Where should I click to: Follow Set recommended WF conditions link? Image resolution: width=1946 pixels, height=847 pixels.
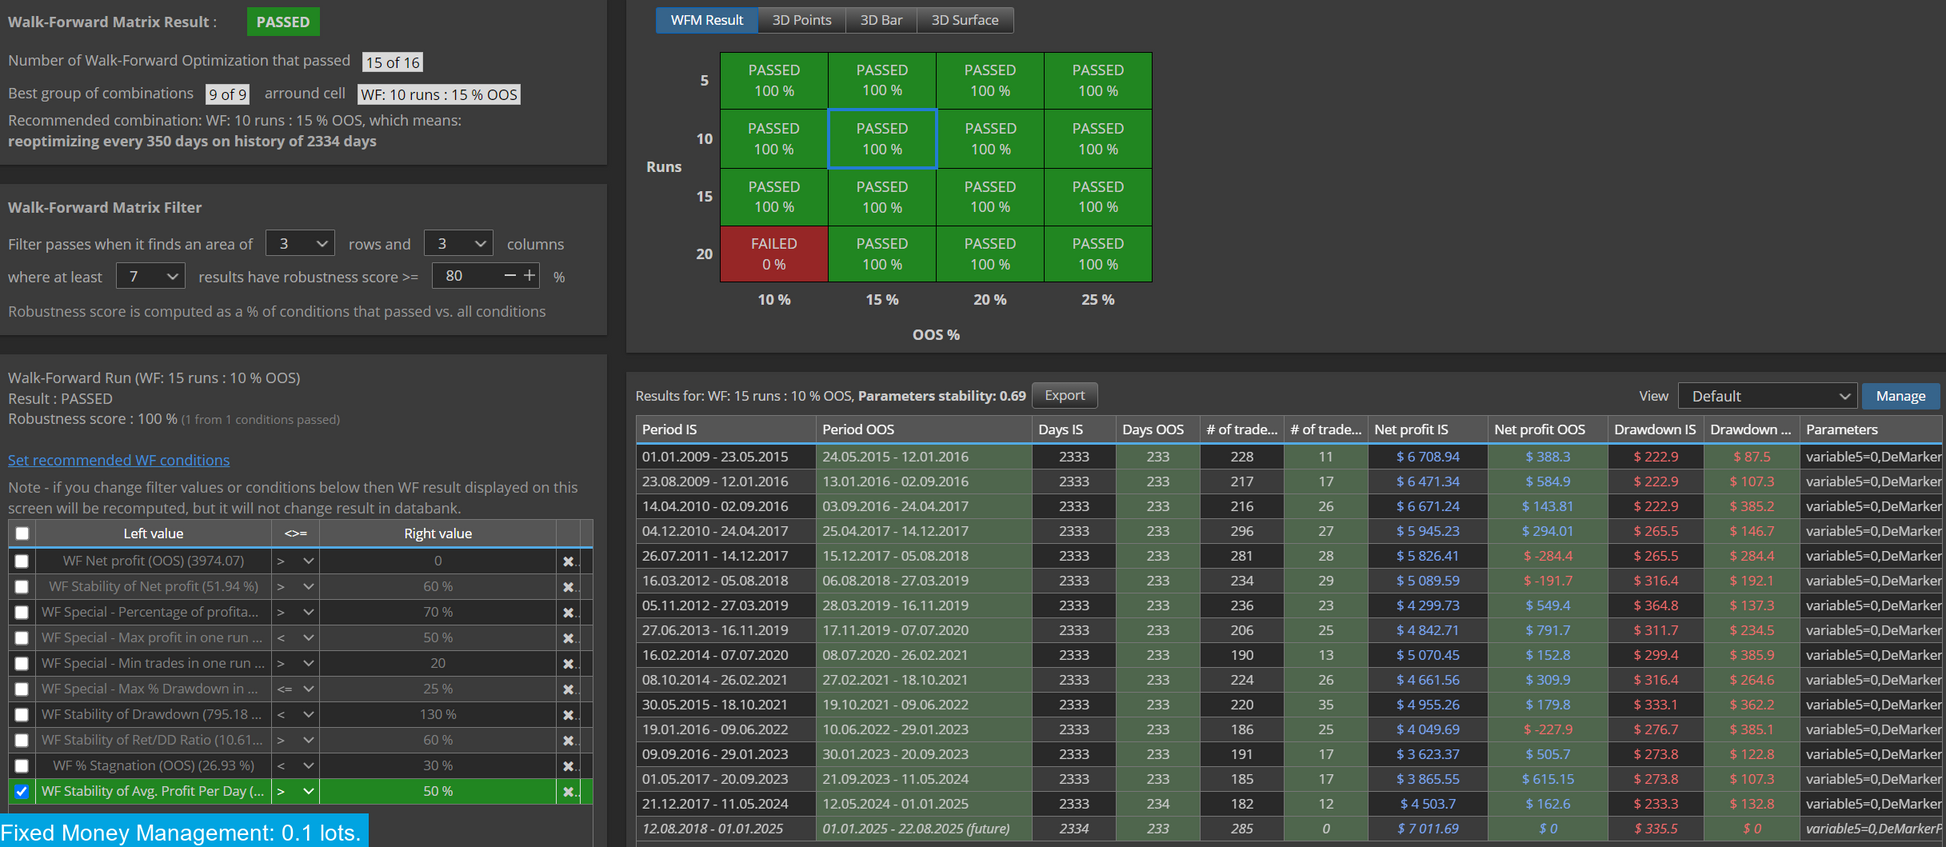click(119, 460)
